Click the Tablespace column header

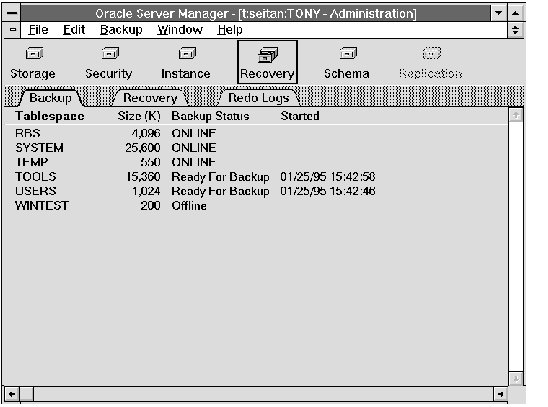[x=50, y=116]
